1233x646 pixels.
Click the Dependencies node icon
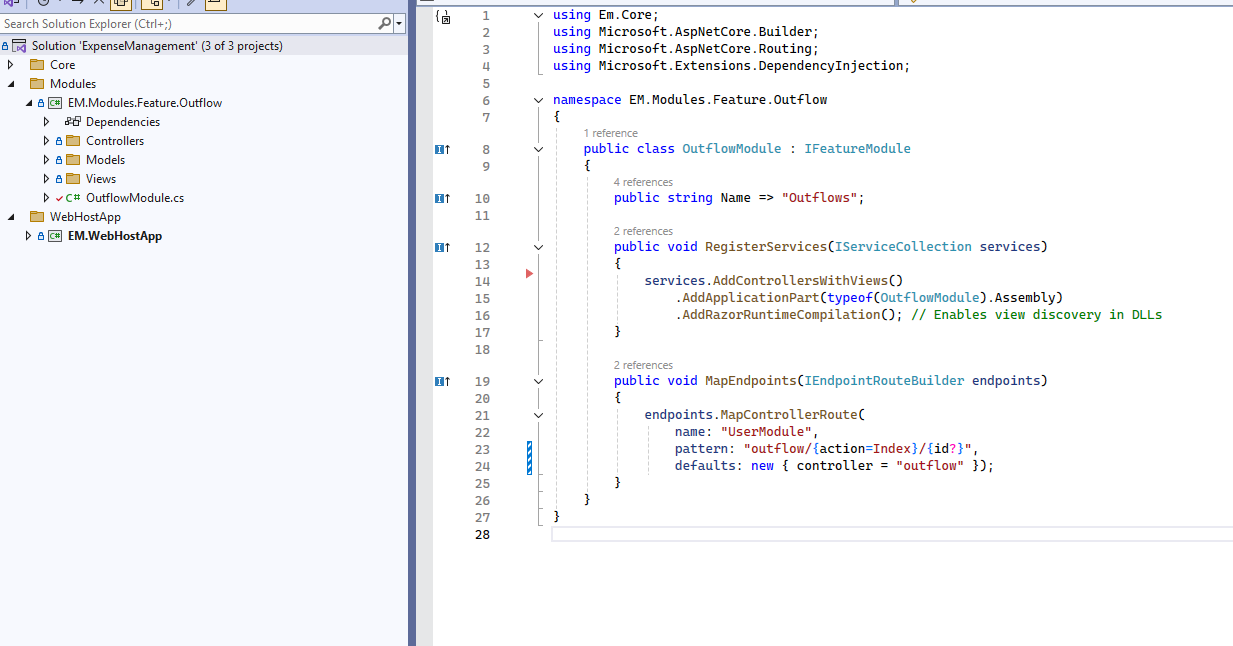(x=73, y=122)
